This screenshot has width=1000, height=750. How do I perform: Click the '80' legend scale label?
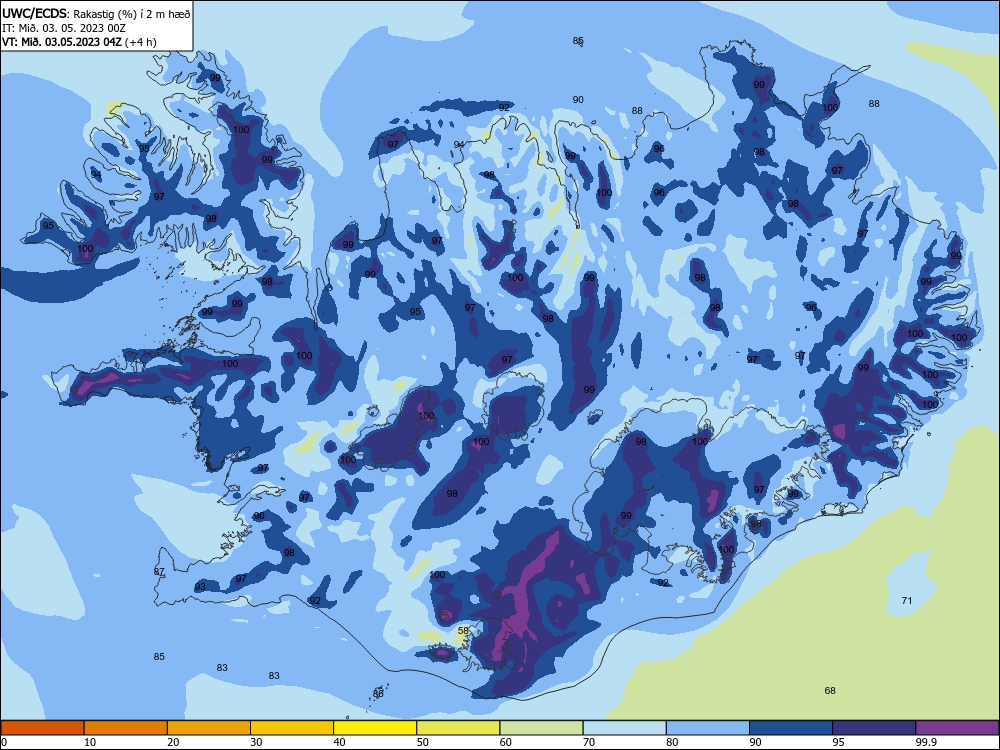coord(672,742)
